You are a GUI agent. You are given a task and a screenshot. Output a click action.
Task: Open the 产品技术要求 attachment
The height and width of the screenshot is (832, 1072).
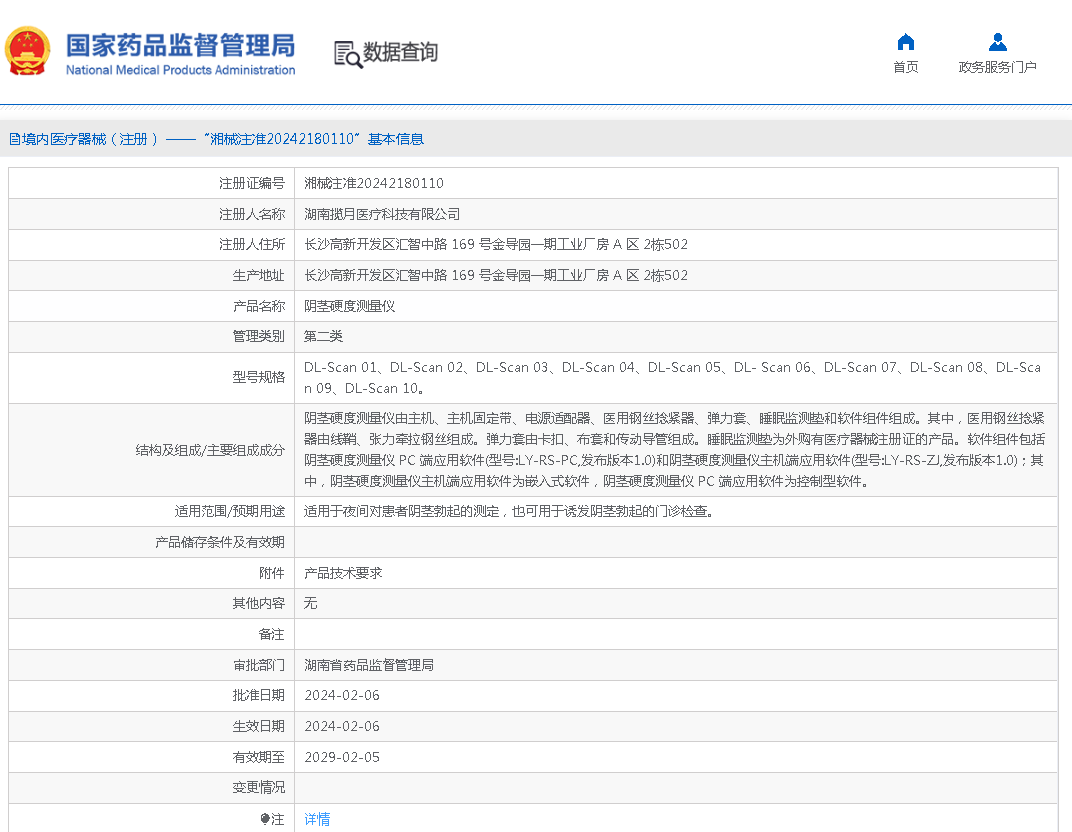343,573
